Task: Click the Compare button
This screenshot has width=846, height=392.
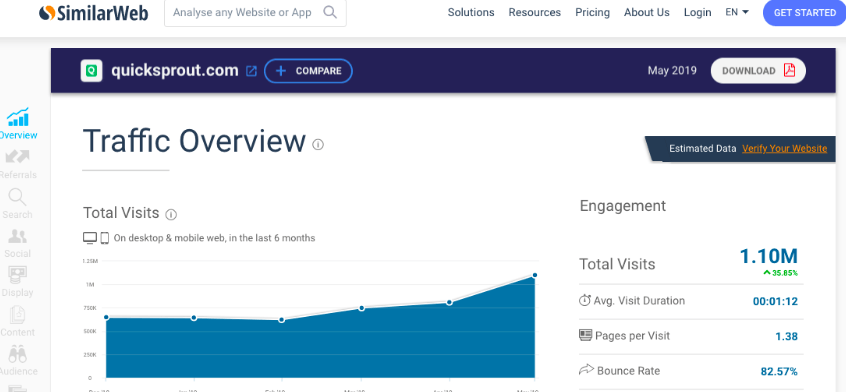Action: [x=308, y=71]
